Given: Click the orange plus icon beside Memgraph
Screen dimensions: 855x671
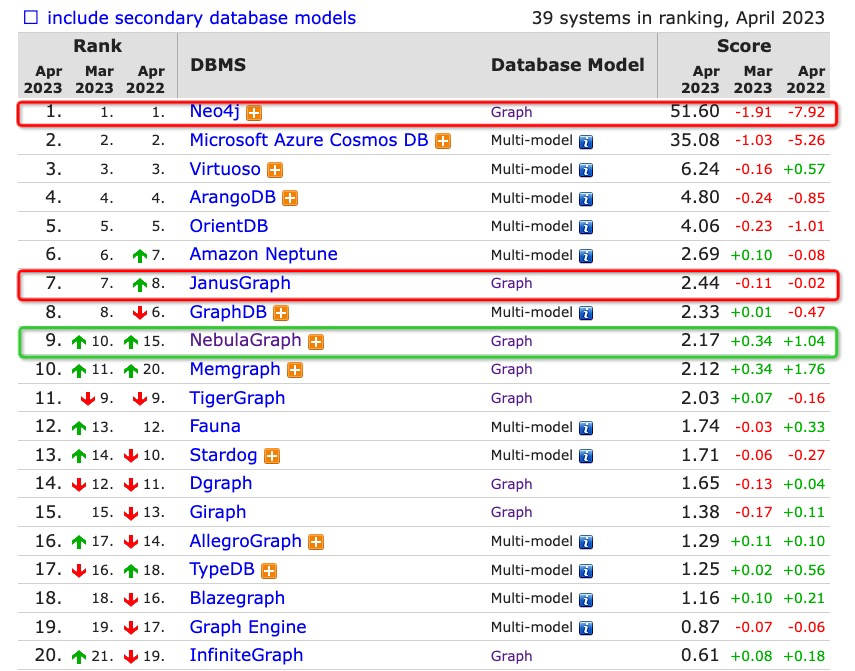Looking at the screenshot, I should 295,371.
